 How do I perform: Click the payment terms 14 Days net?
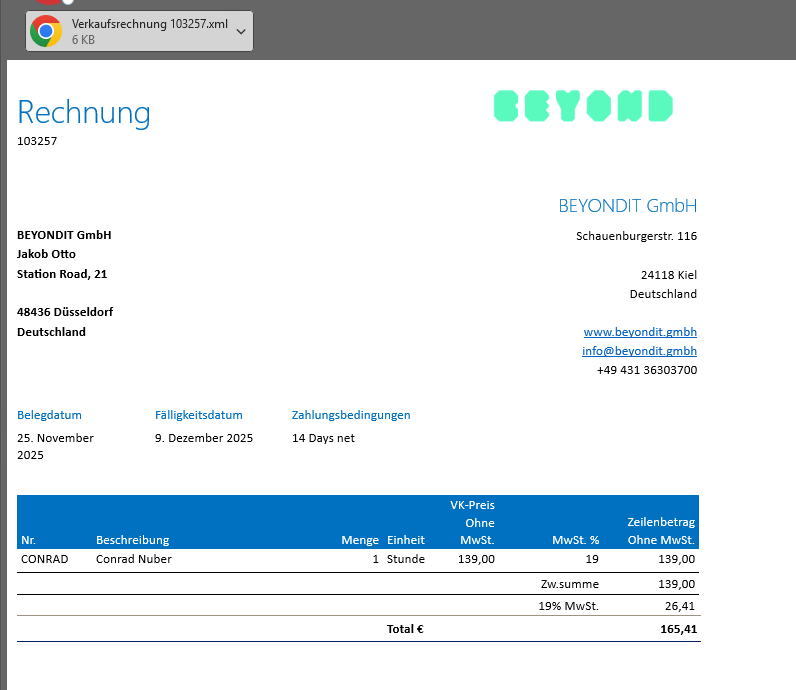(323, 438)
